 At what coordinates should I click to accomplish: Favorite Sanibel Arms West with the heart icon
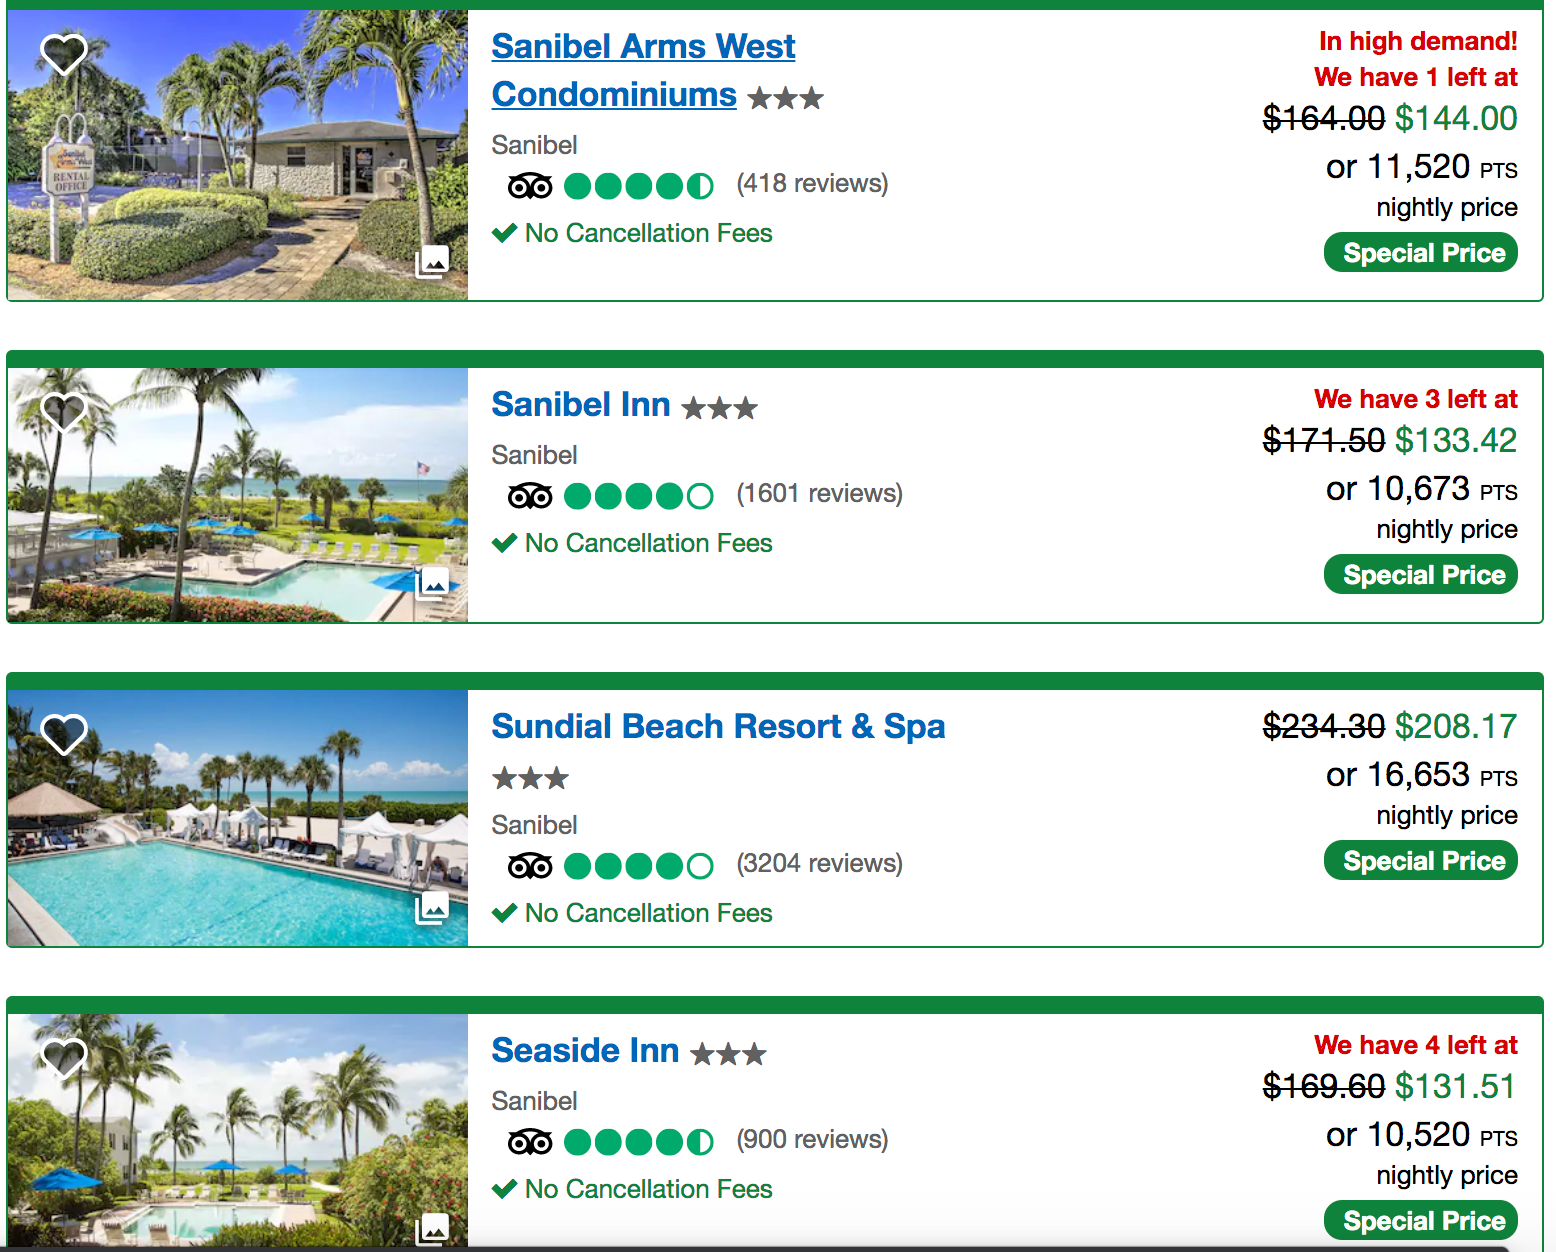click(64, 53)
